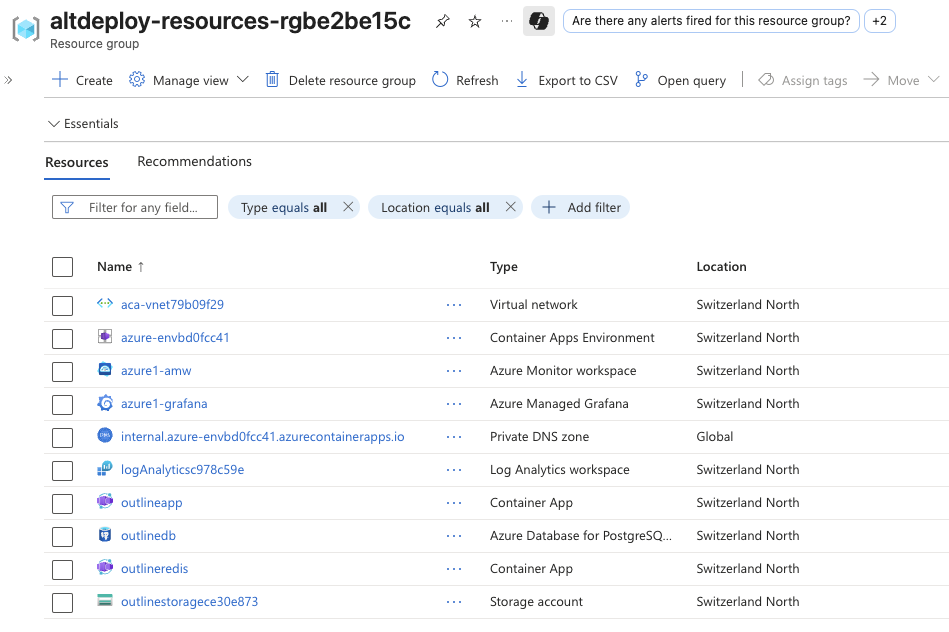949x632 pixels.
Task: Switch to the Resources tab
Action: (x=77, y=162)
